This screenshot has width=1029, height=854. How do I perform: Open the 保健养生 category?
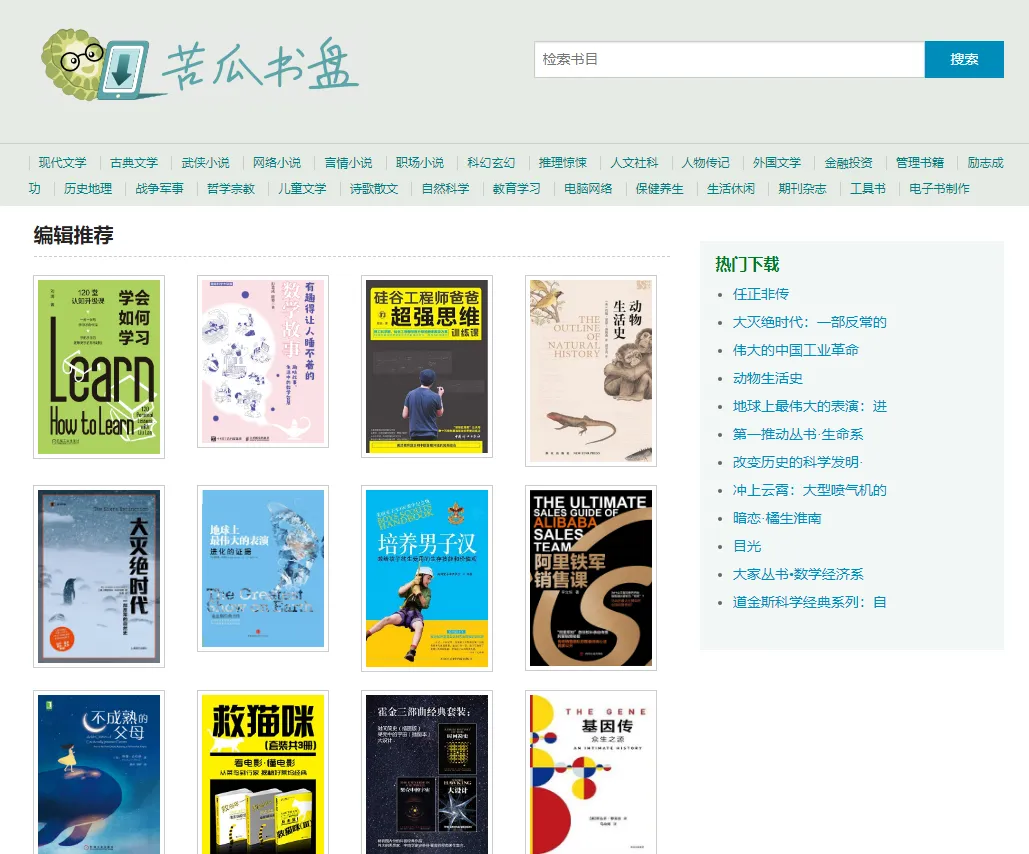[660, 188]
